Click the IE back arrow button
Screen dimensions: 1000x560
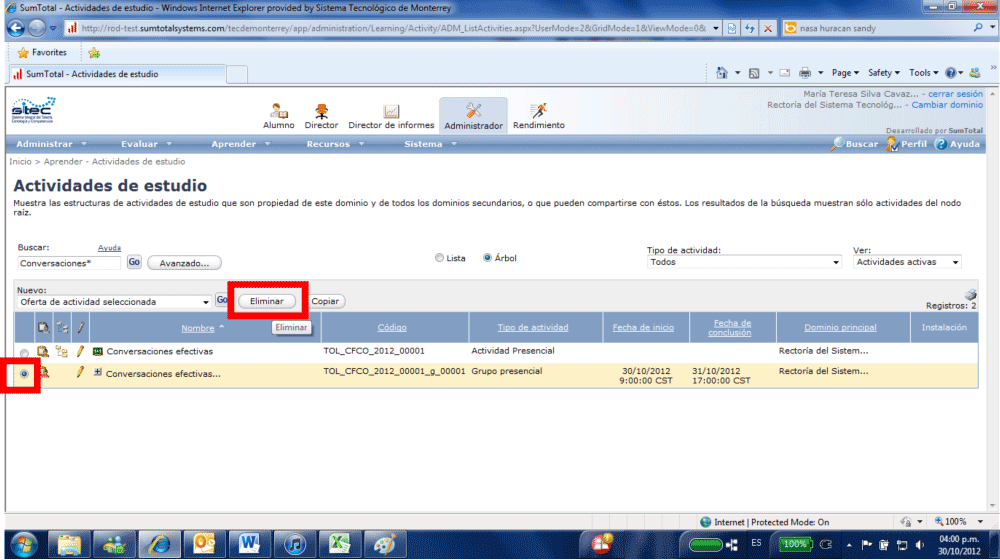coord(16,28)
